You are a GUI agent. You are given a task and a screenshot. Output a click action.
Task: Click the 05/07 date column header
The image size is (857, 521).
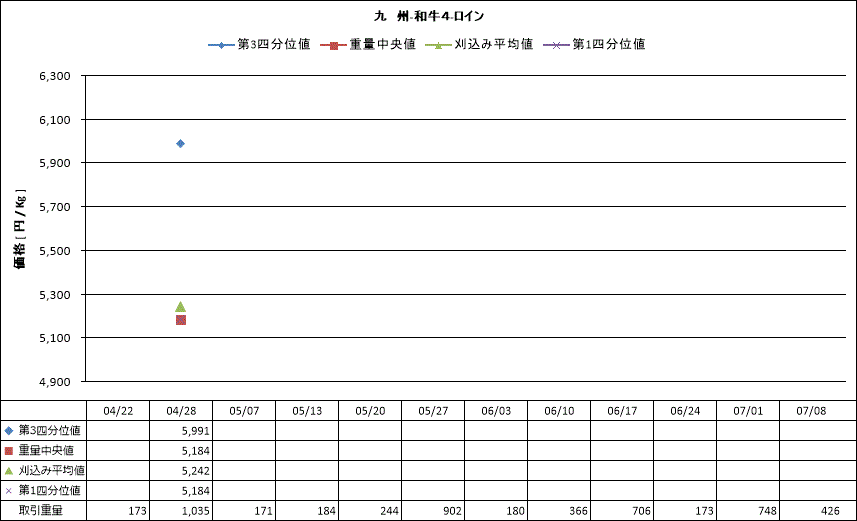tap(244, 411)
